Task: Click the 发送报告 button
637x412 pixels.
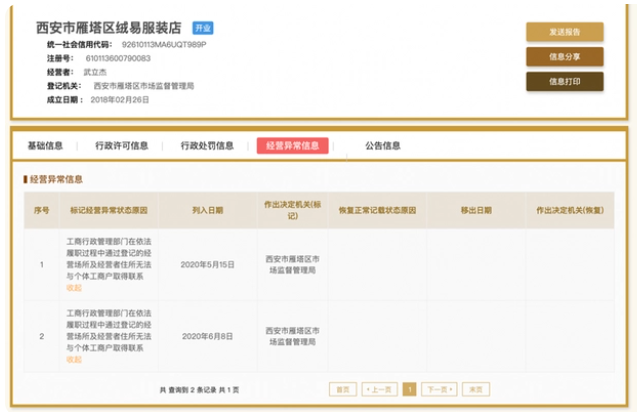Action: [565, 32]
